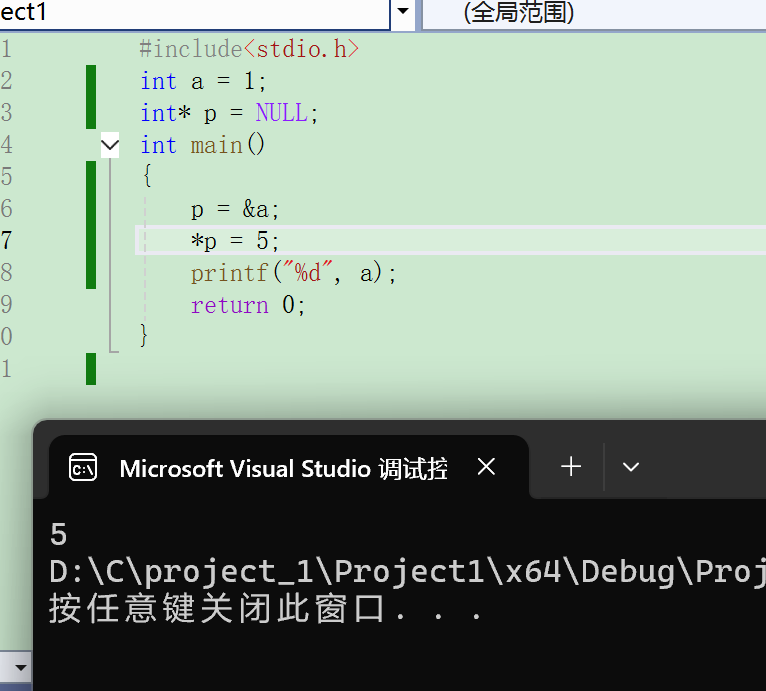Select the Microsoft Visual Studio 调试控 tab
The image size is (766, 691).
click(x=283, y=468)
